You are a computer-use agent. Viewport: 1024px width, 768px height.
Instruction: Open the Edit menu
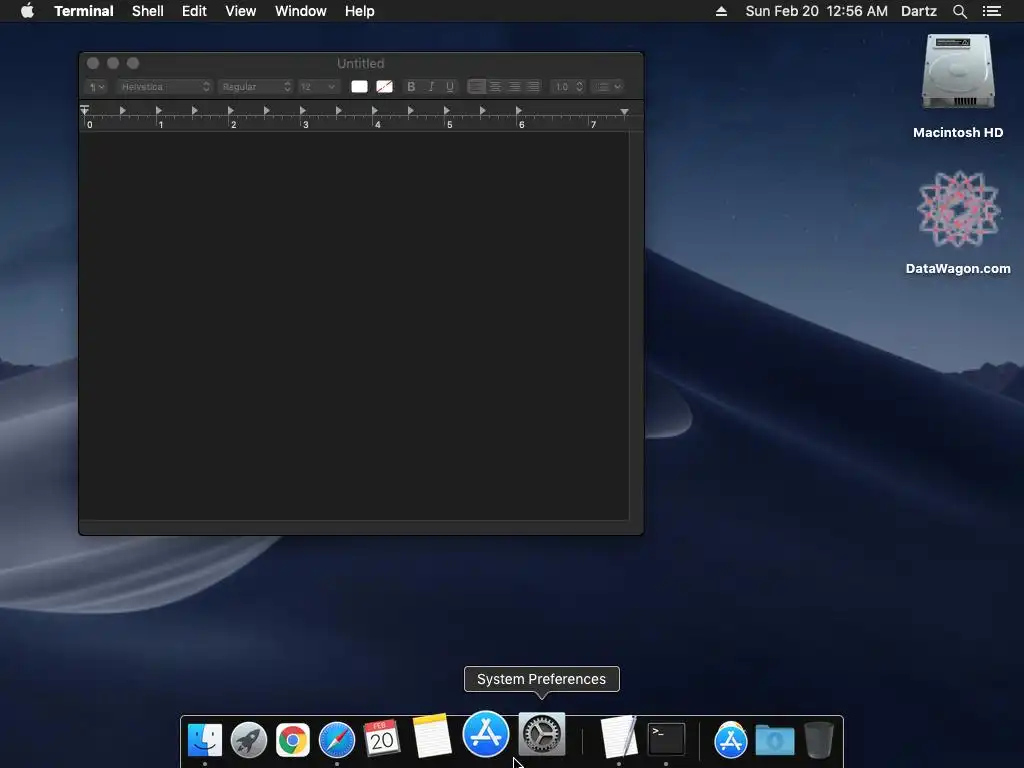194,11
